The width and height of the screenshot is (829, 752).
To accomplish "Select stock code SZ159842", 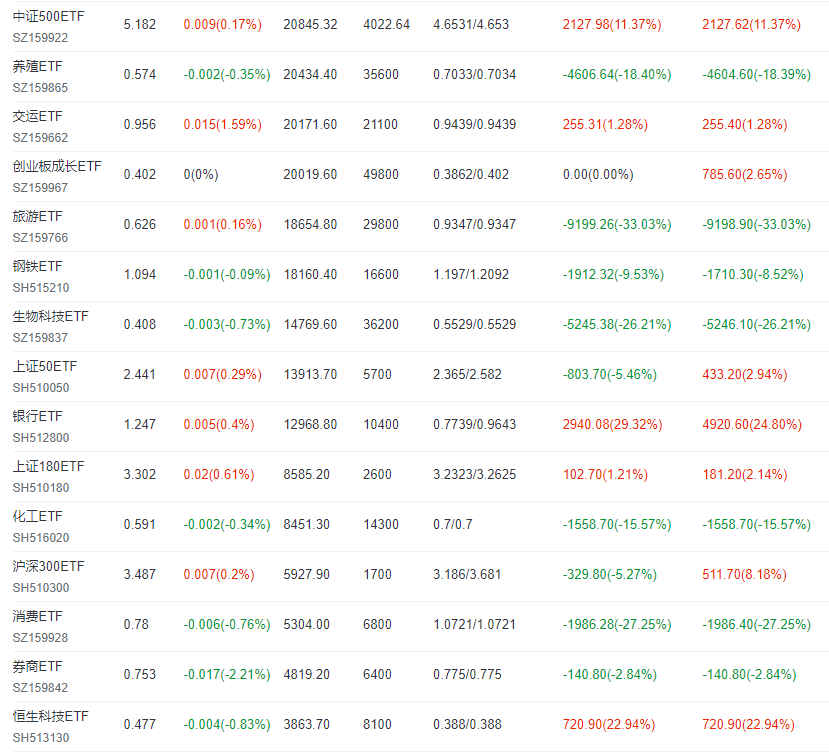I will 40,687.
